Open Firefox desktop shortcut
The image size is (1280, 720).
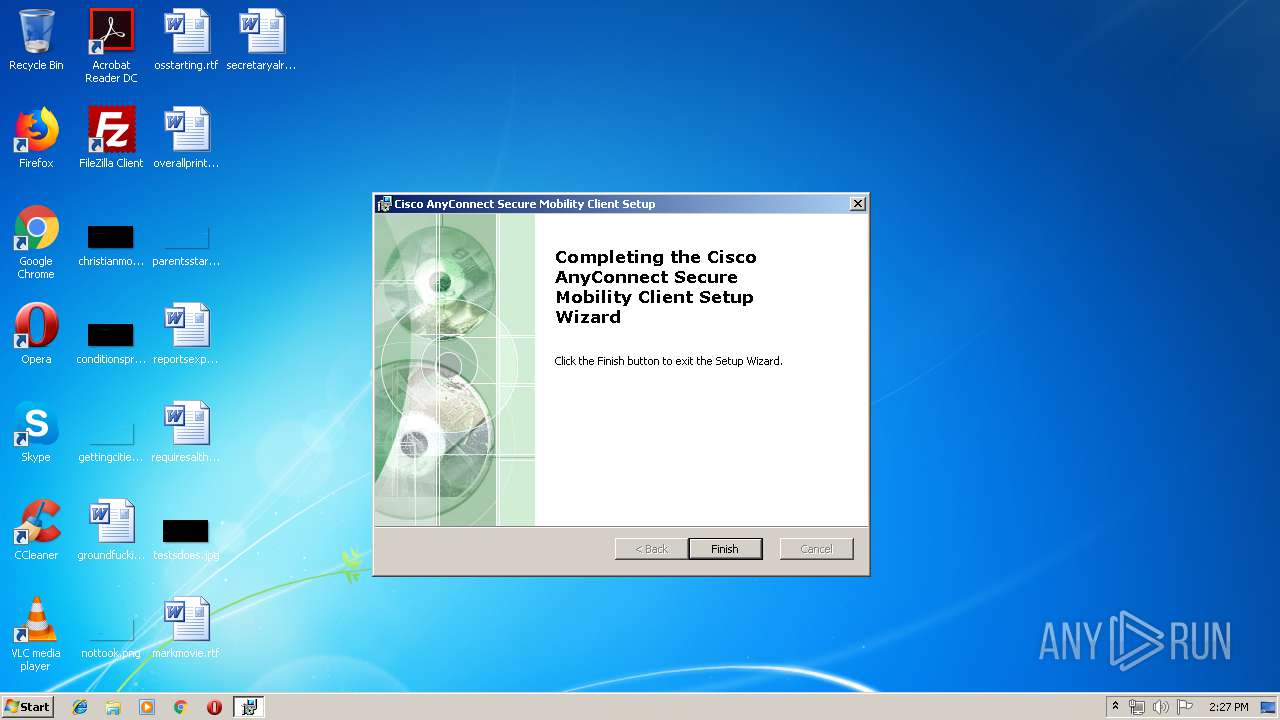[36, 138]
